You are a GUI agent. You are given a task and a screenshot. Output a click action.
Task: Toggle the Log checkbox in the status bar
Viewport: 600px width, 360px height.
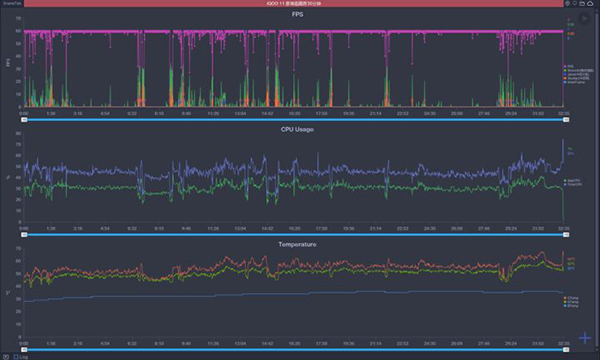tap(16, 357)
